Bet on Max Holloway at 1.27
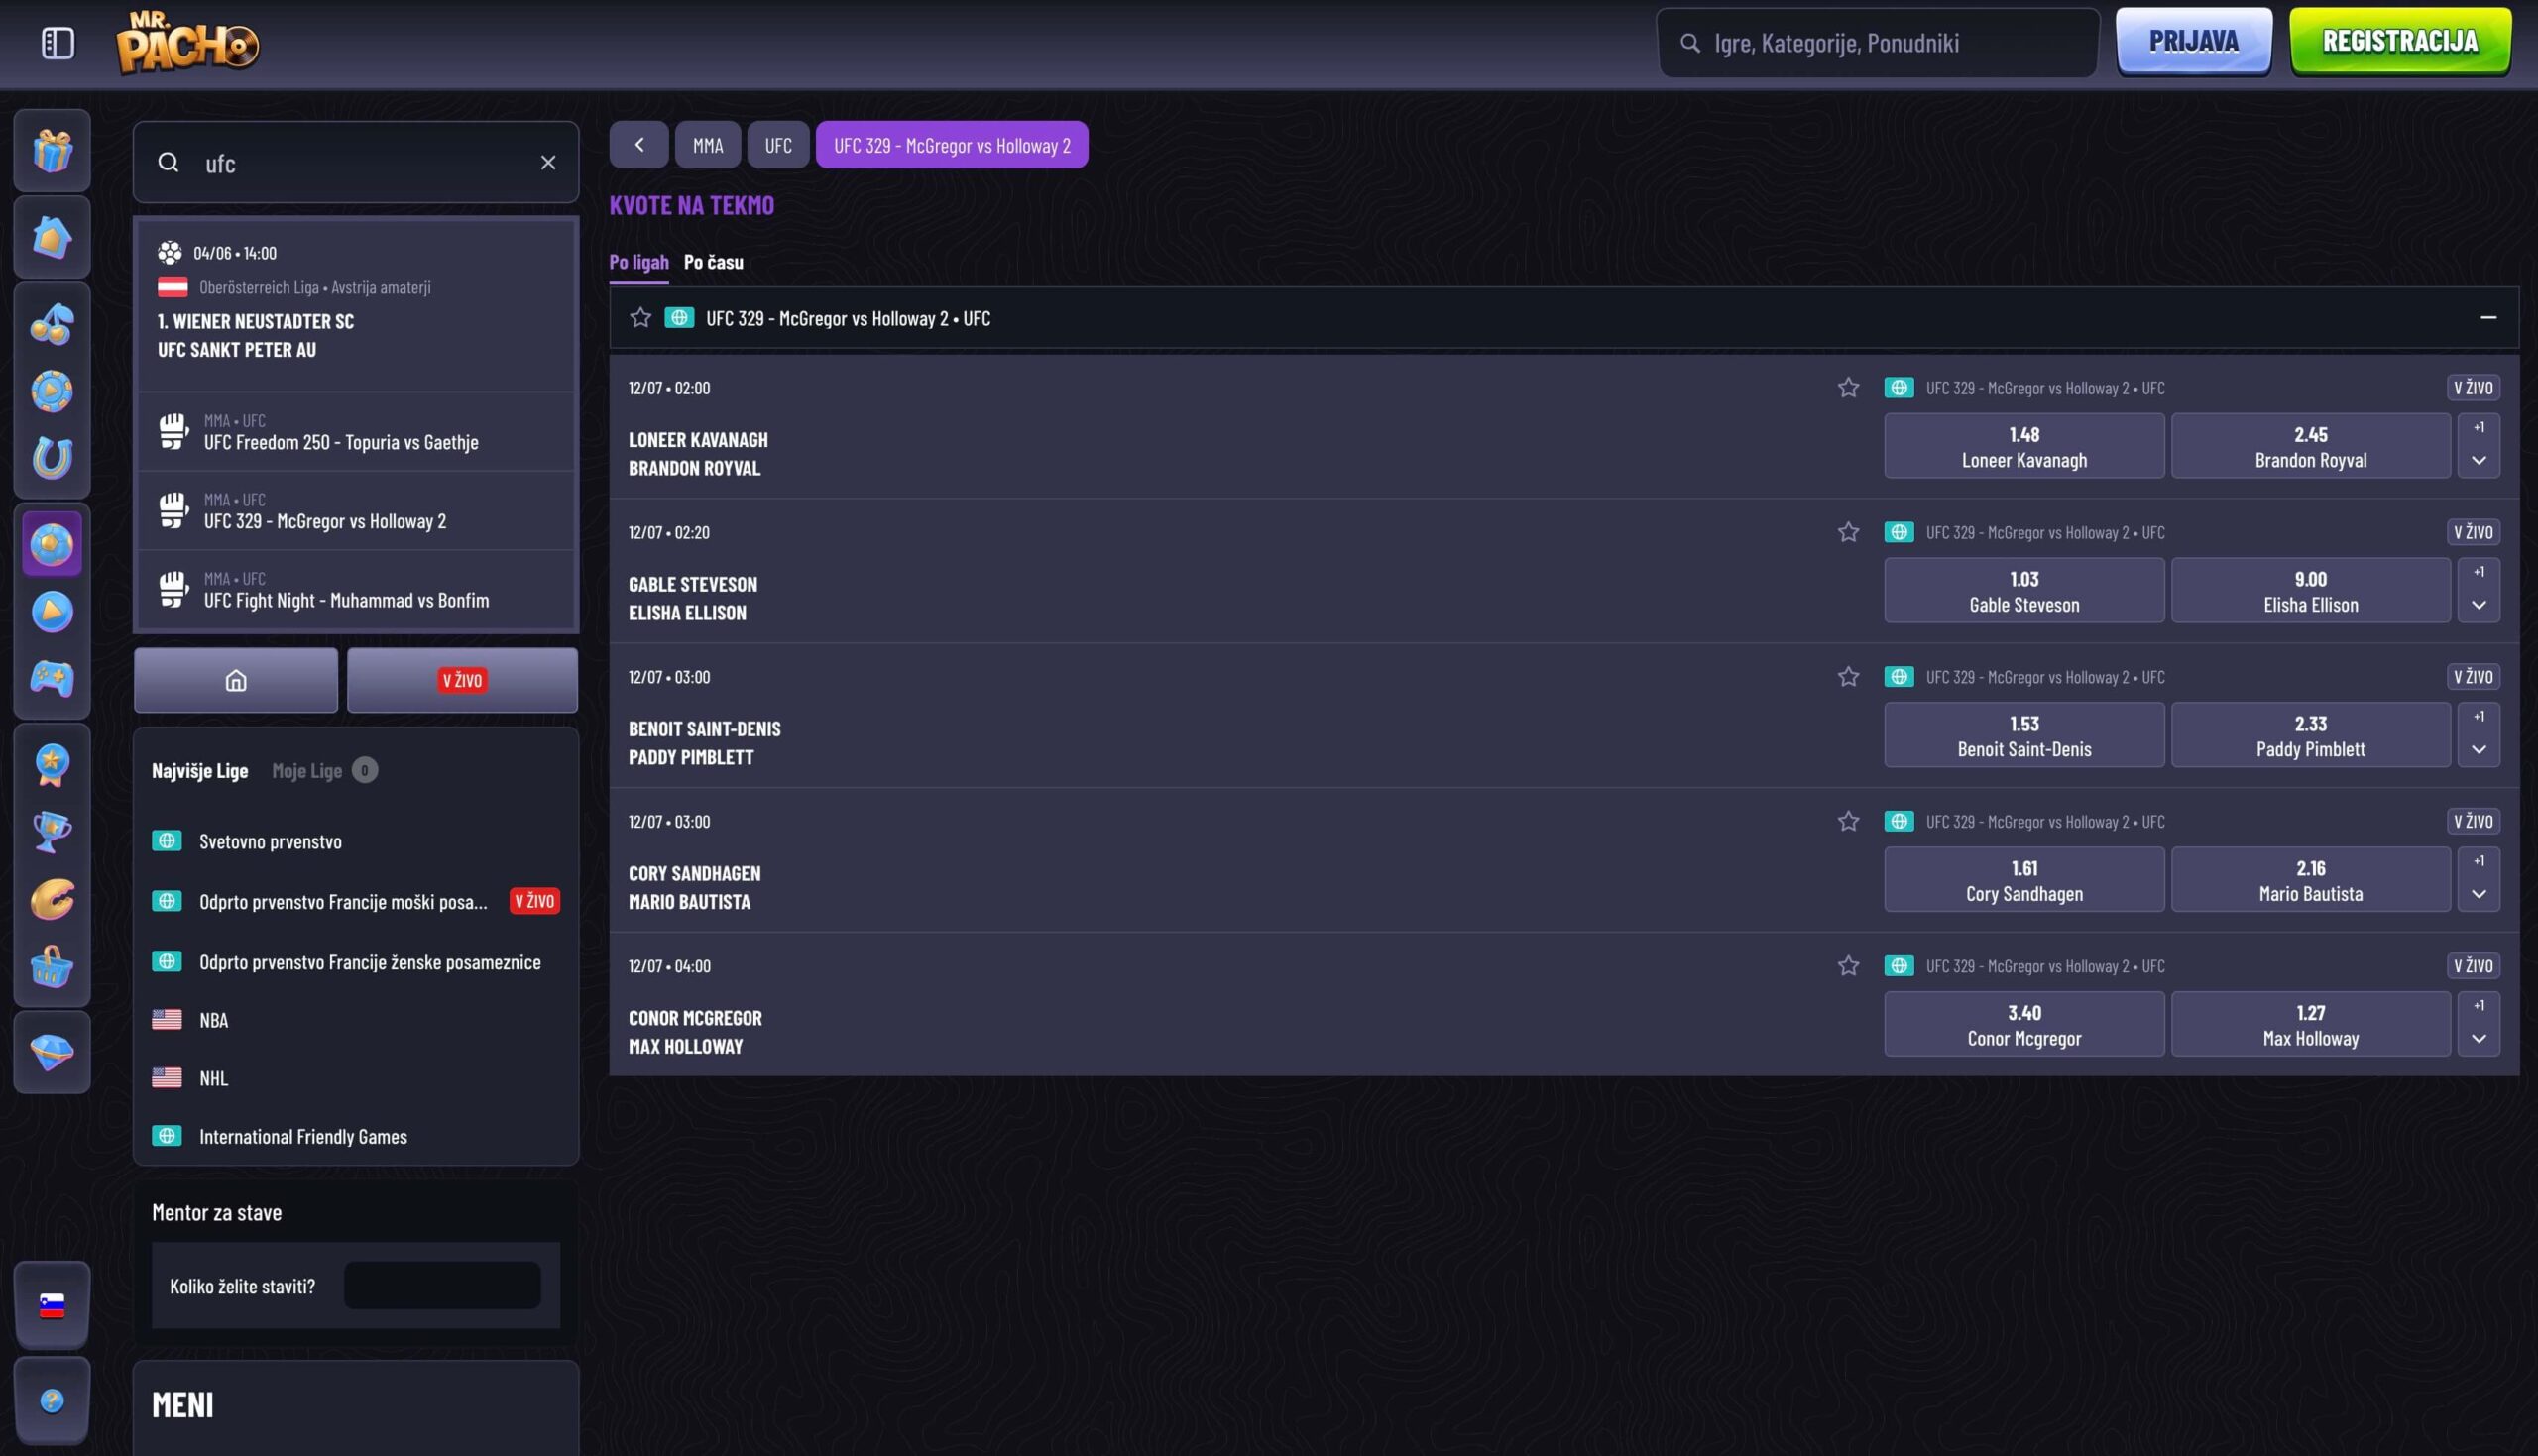Viewport: 2538px width, 1456px height. [x=2310, y=1023]
